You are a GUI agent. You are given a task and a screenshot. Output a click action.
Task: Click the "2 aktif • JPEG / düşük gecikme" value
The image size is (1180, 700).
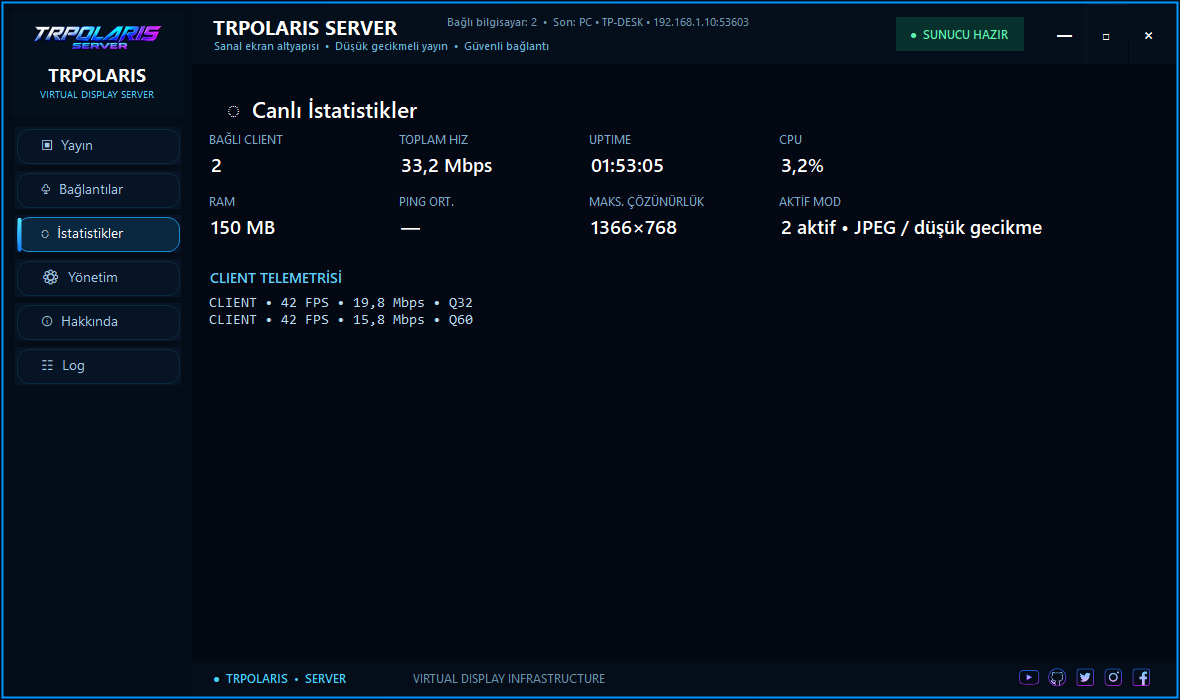911,227
